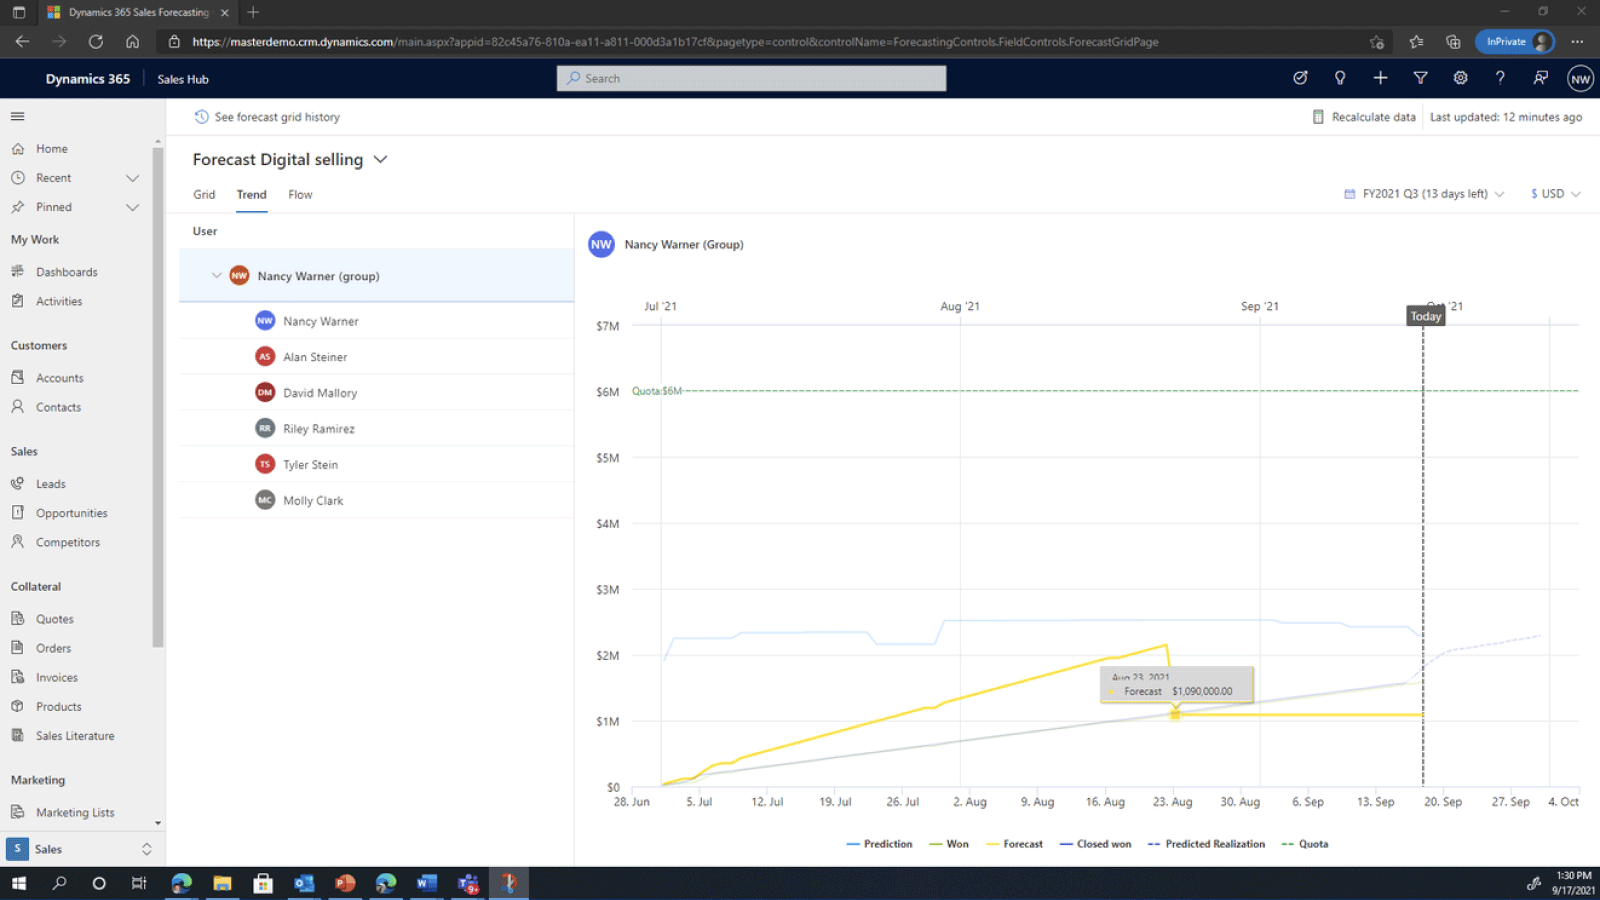Open the Flow tab
This screenshot has height=900, width=1600.
[x=300, y=194]
